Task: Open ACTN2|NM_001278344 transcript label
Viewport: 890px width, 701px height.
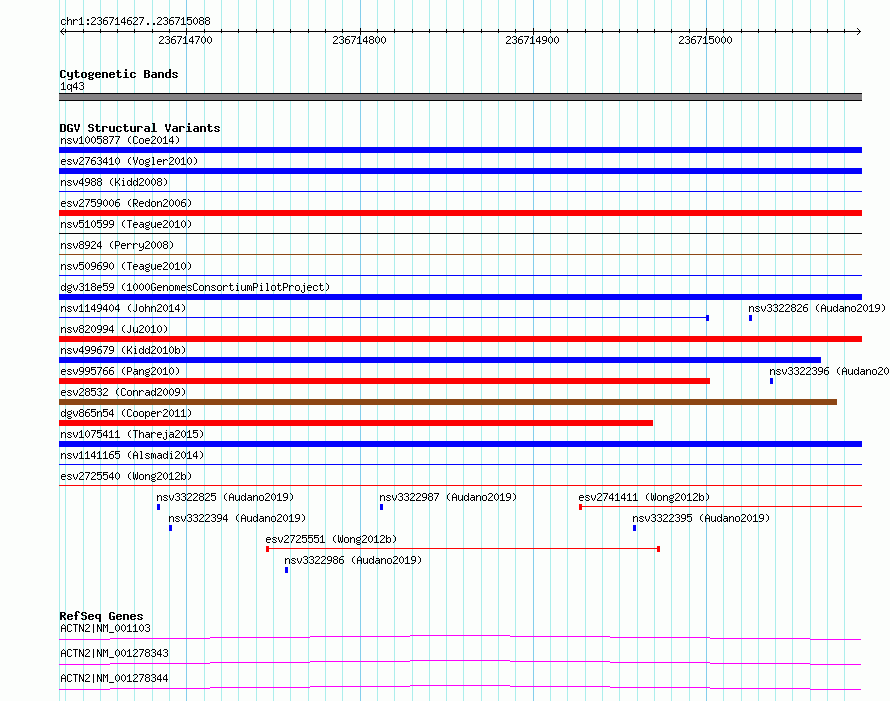Action: pos(114,678)
